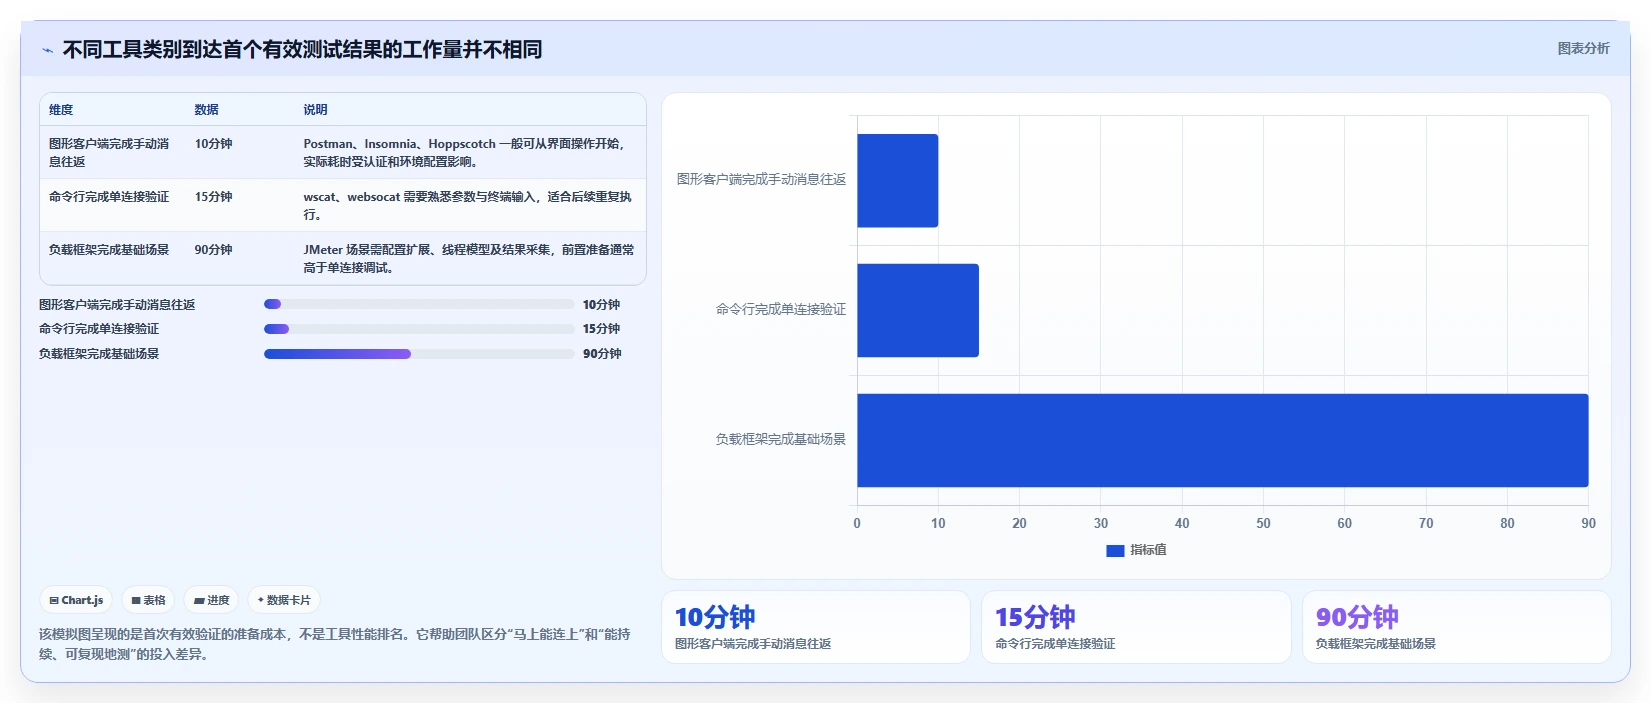
Task: Click the large 10分钟 figure in the summary card
Action: pos(715,617)
